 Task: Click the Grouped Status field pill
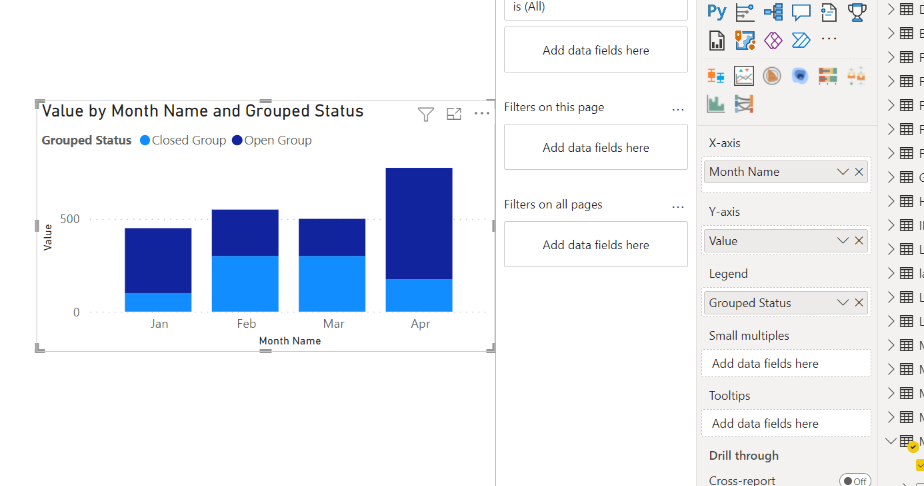[x=786, y=303]
